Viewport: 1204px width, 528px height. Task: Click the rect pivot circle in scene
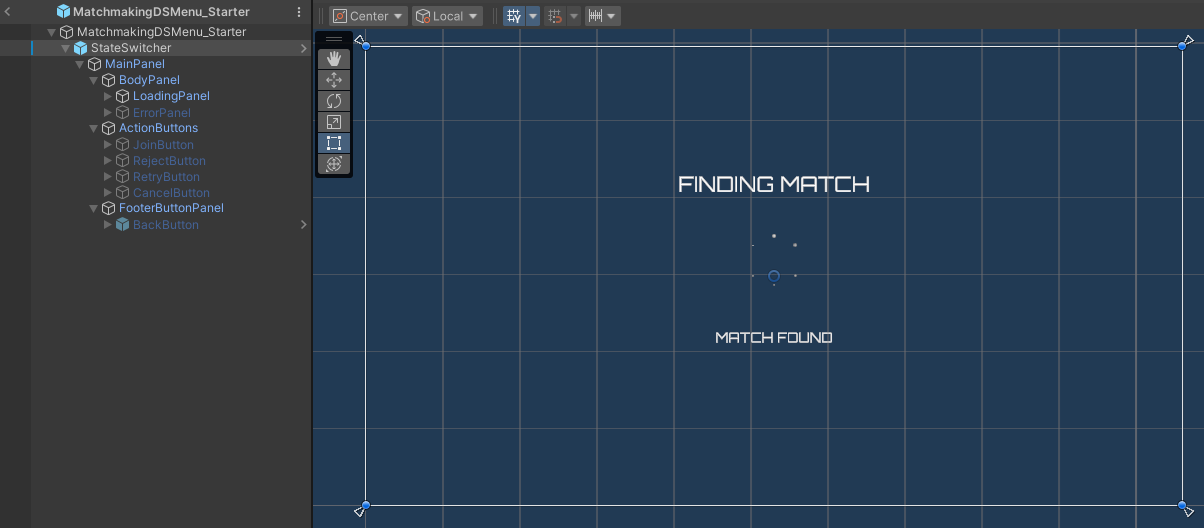coord(774,276)
